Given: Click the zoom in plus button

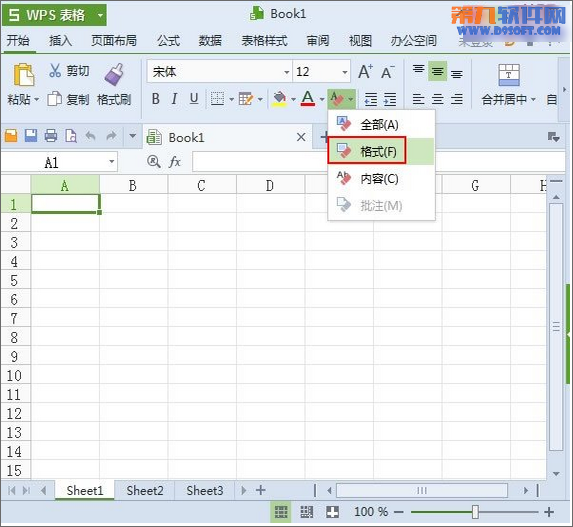Looking at the screenshot, I should [549, 512].
